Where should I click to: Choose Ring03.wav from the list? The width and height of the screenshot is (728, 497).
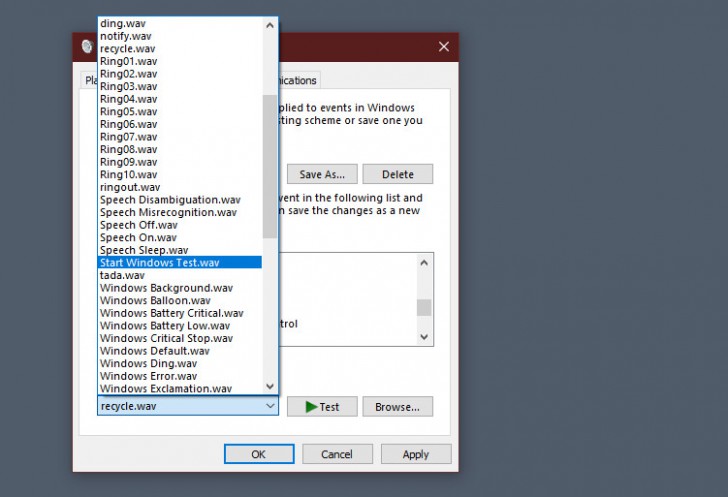[180, 86]
